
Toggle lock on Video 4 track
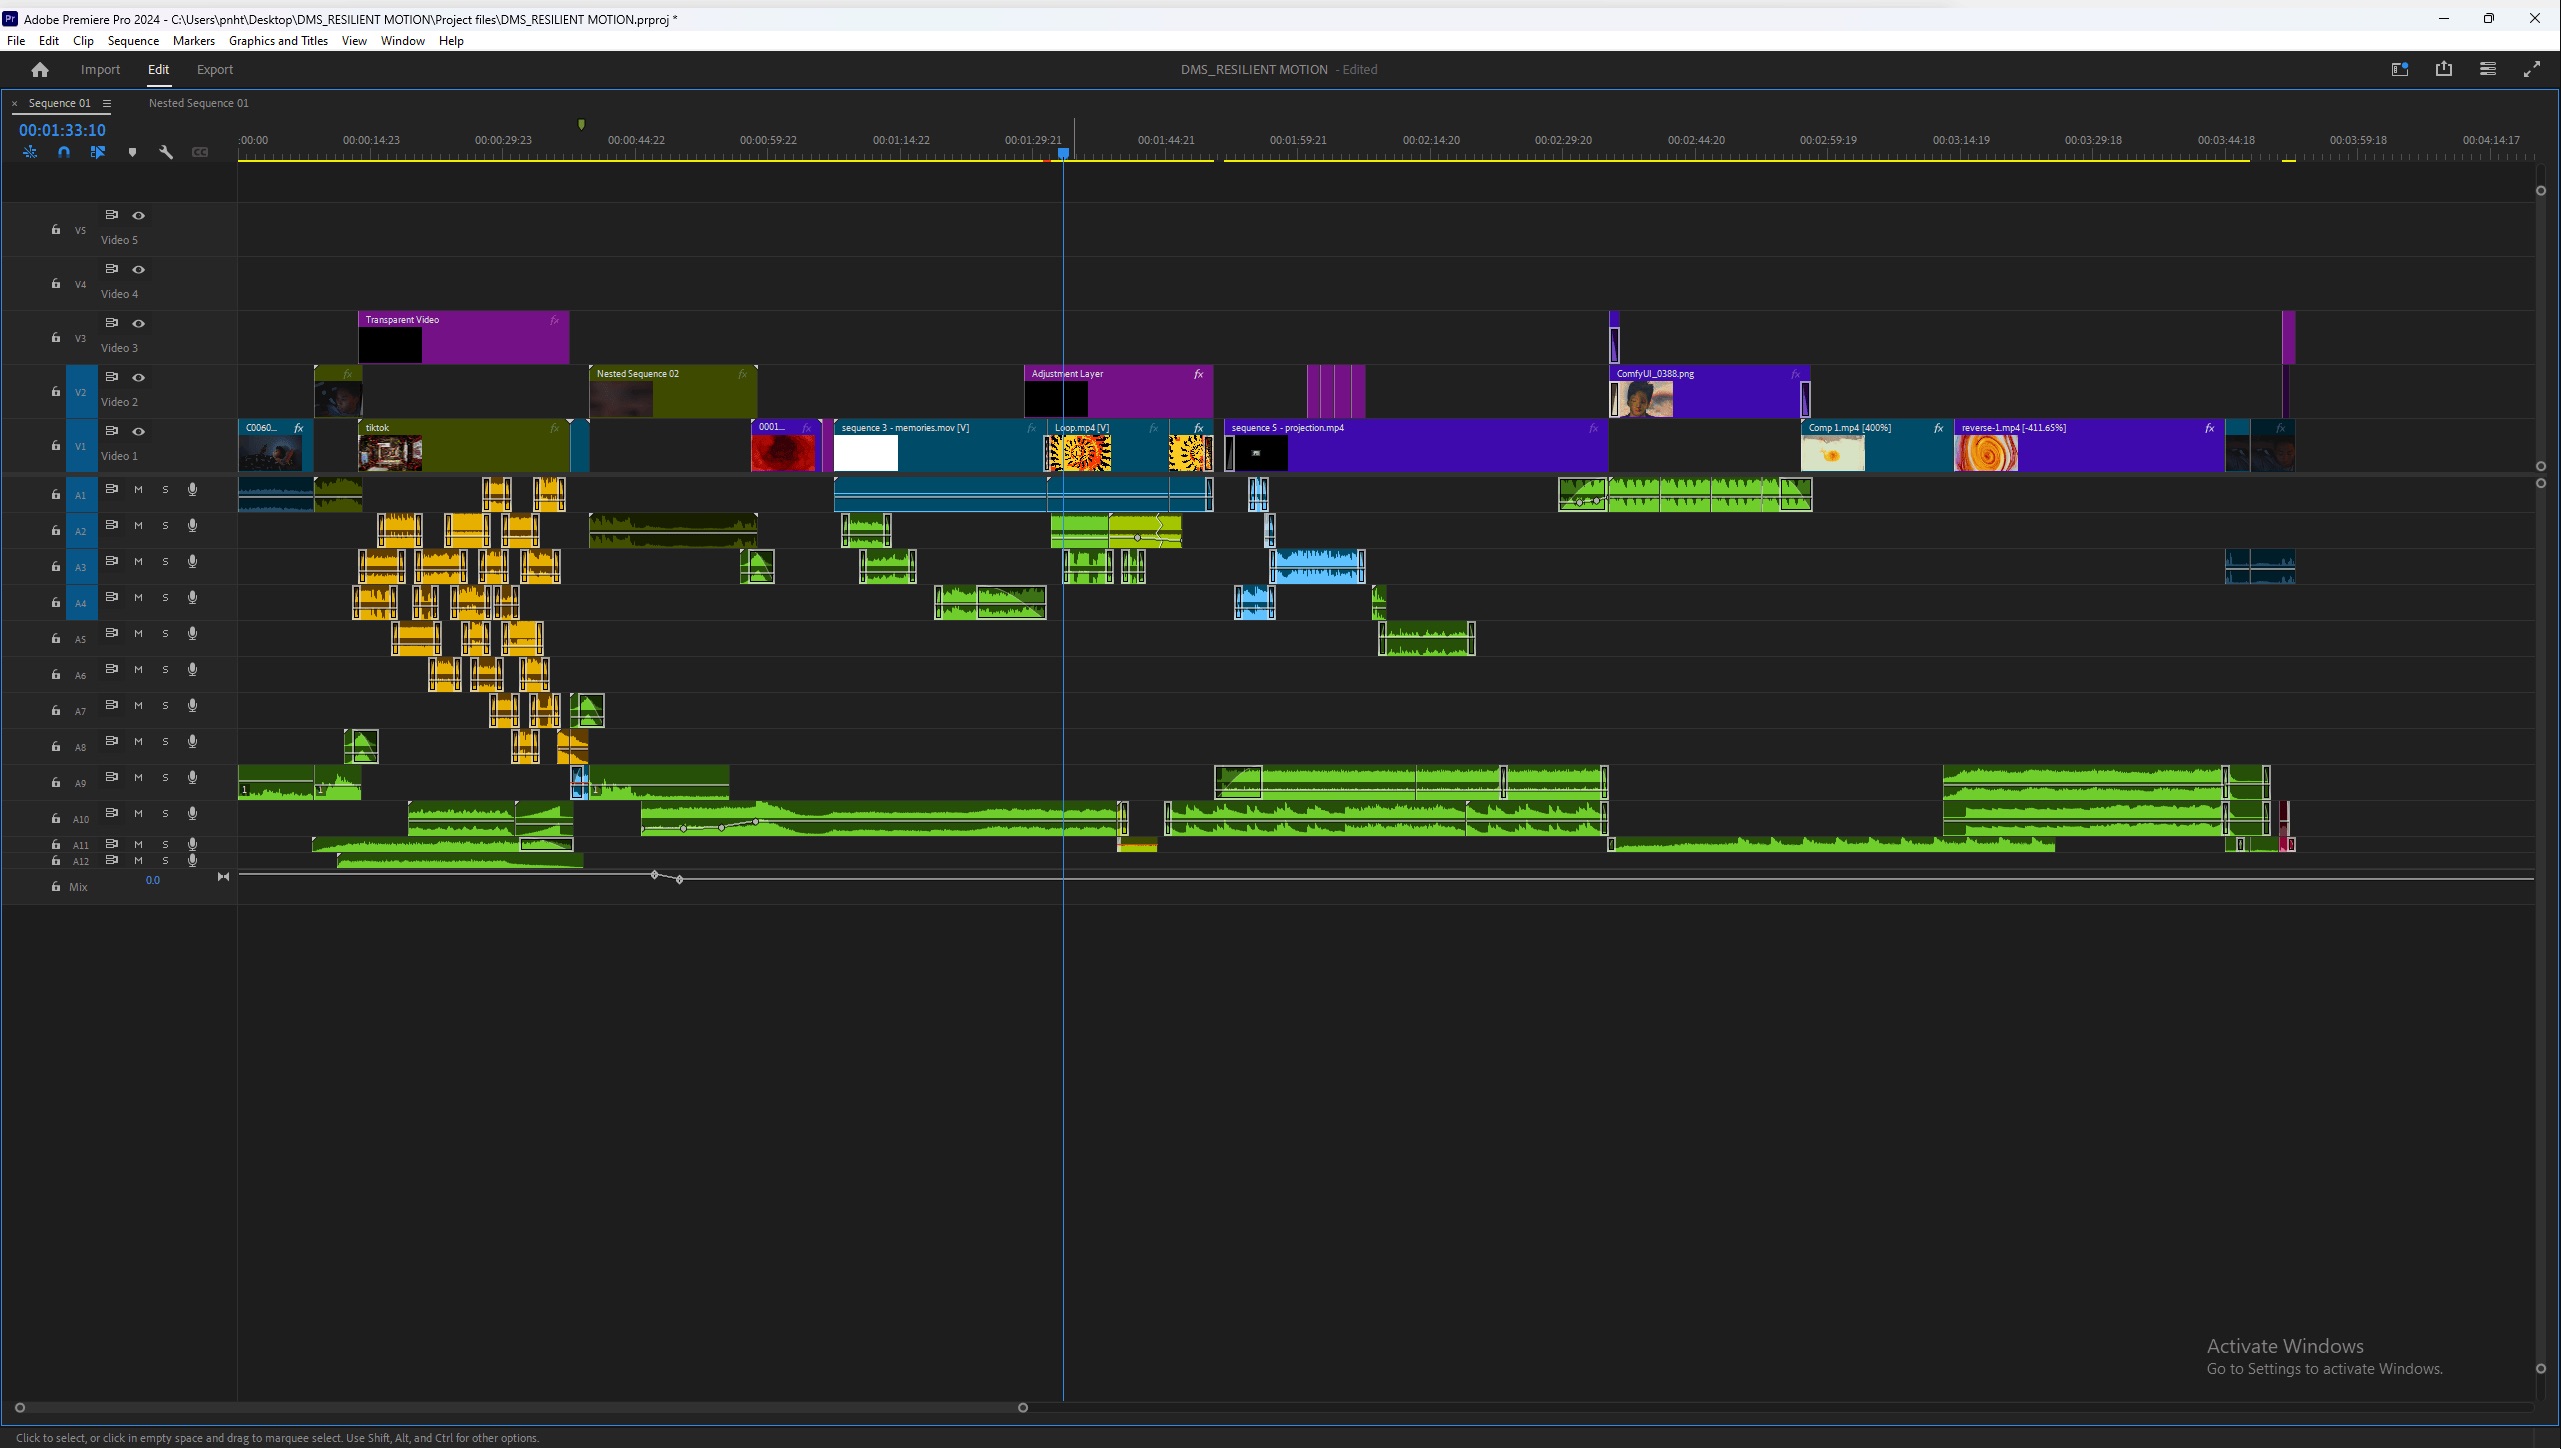point(56,284)
